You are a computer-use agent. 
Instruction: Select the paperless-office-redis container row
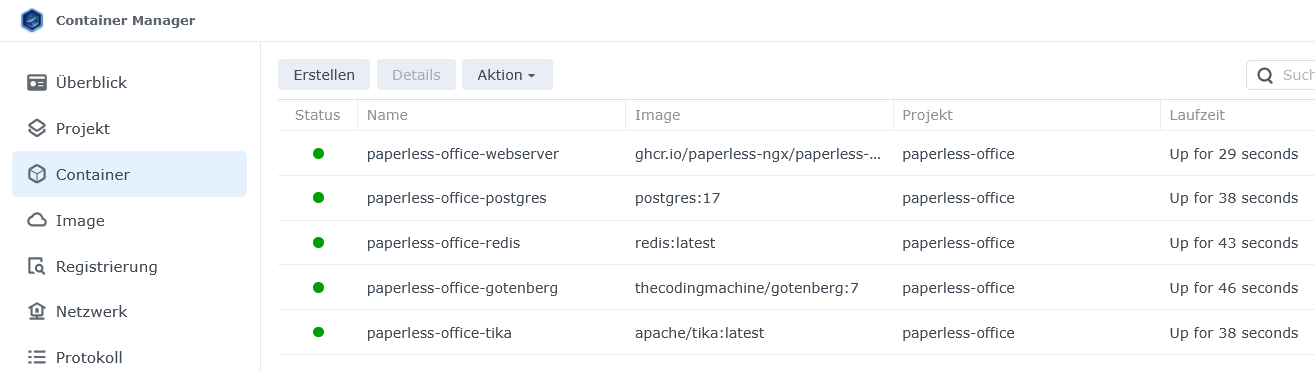tap(796, 243)
